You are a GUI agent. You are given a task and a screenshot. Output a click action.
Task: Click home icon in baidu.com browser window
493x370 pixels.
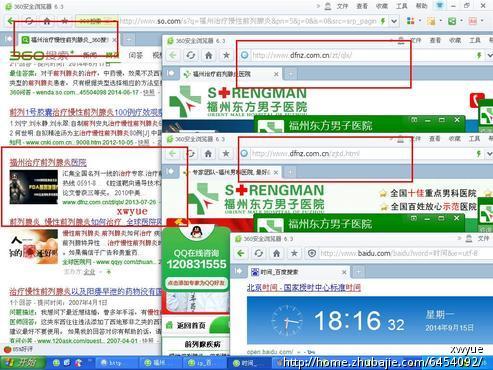click(x=276, y=253)
